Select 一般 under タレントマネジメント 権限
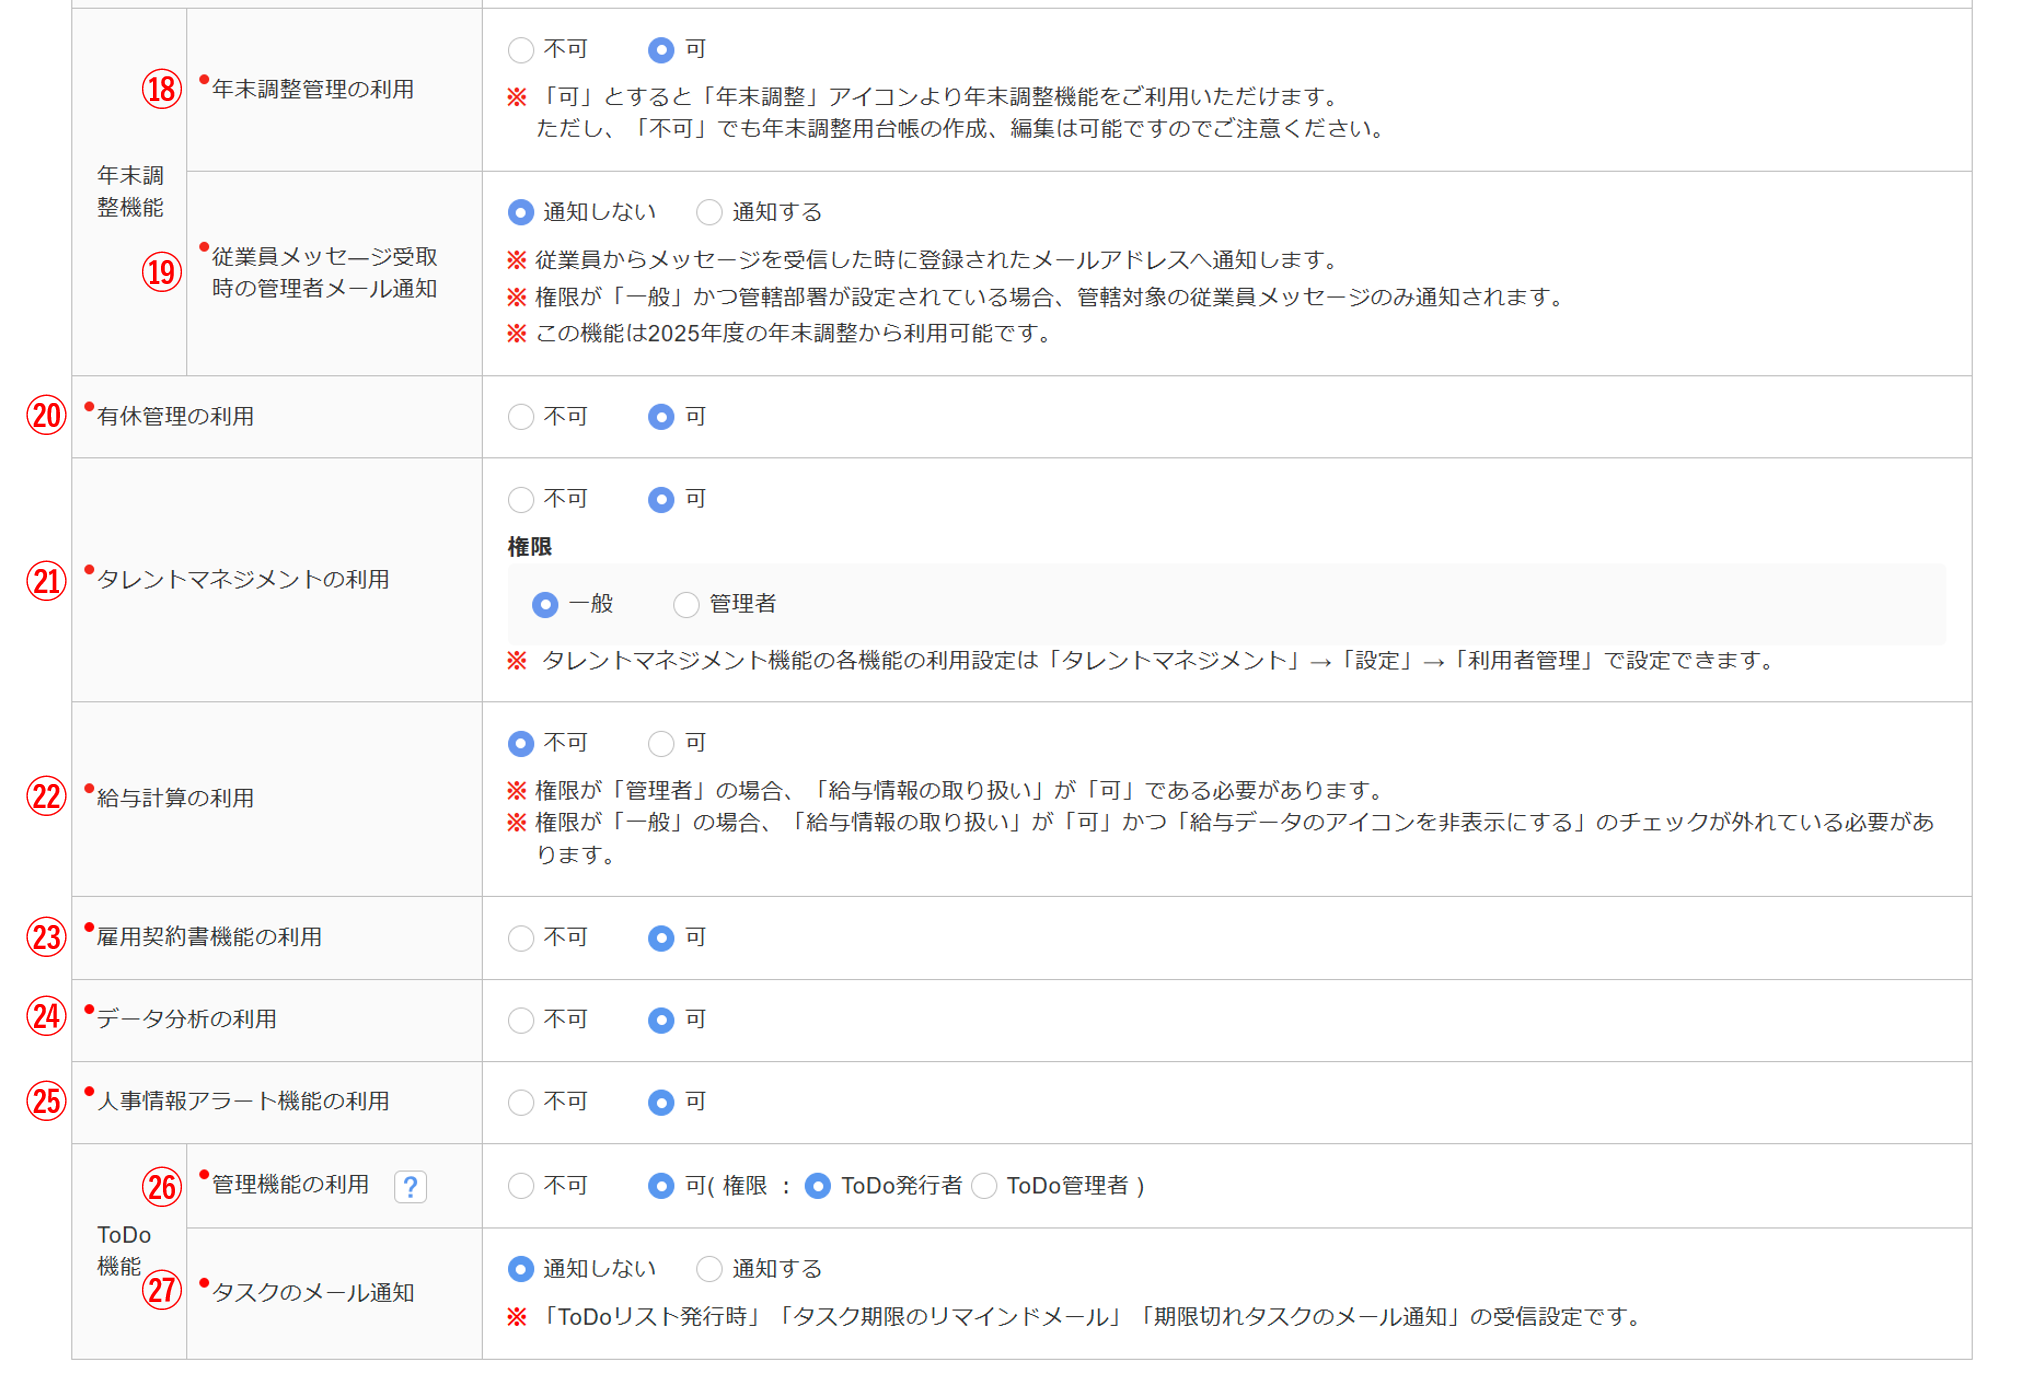2022x1385 pixels. [x=545, y=604]
